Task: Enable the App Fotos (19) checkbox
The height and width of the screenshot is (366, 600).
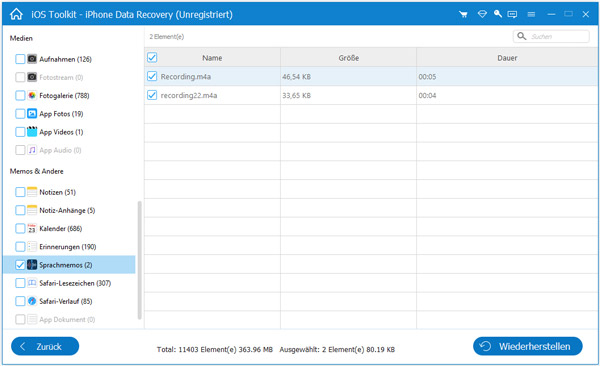Action: click(x=20, y=113)
